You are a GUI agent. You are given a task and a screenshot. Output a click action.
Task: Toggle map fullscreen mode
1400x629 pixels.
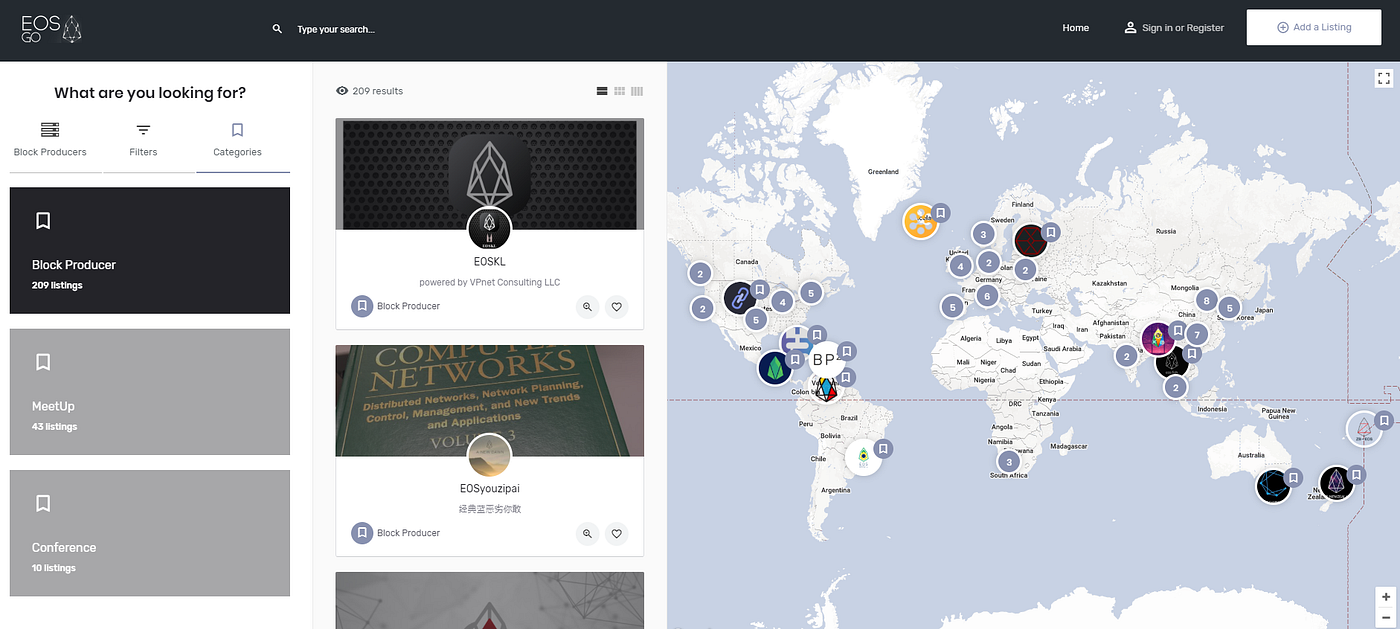(1384, 78)
